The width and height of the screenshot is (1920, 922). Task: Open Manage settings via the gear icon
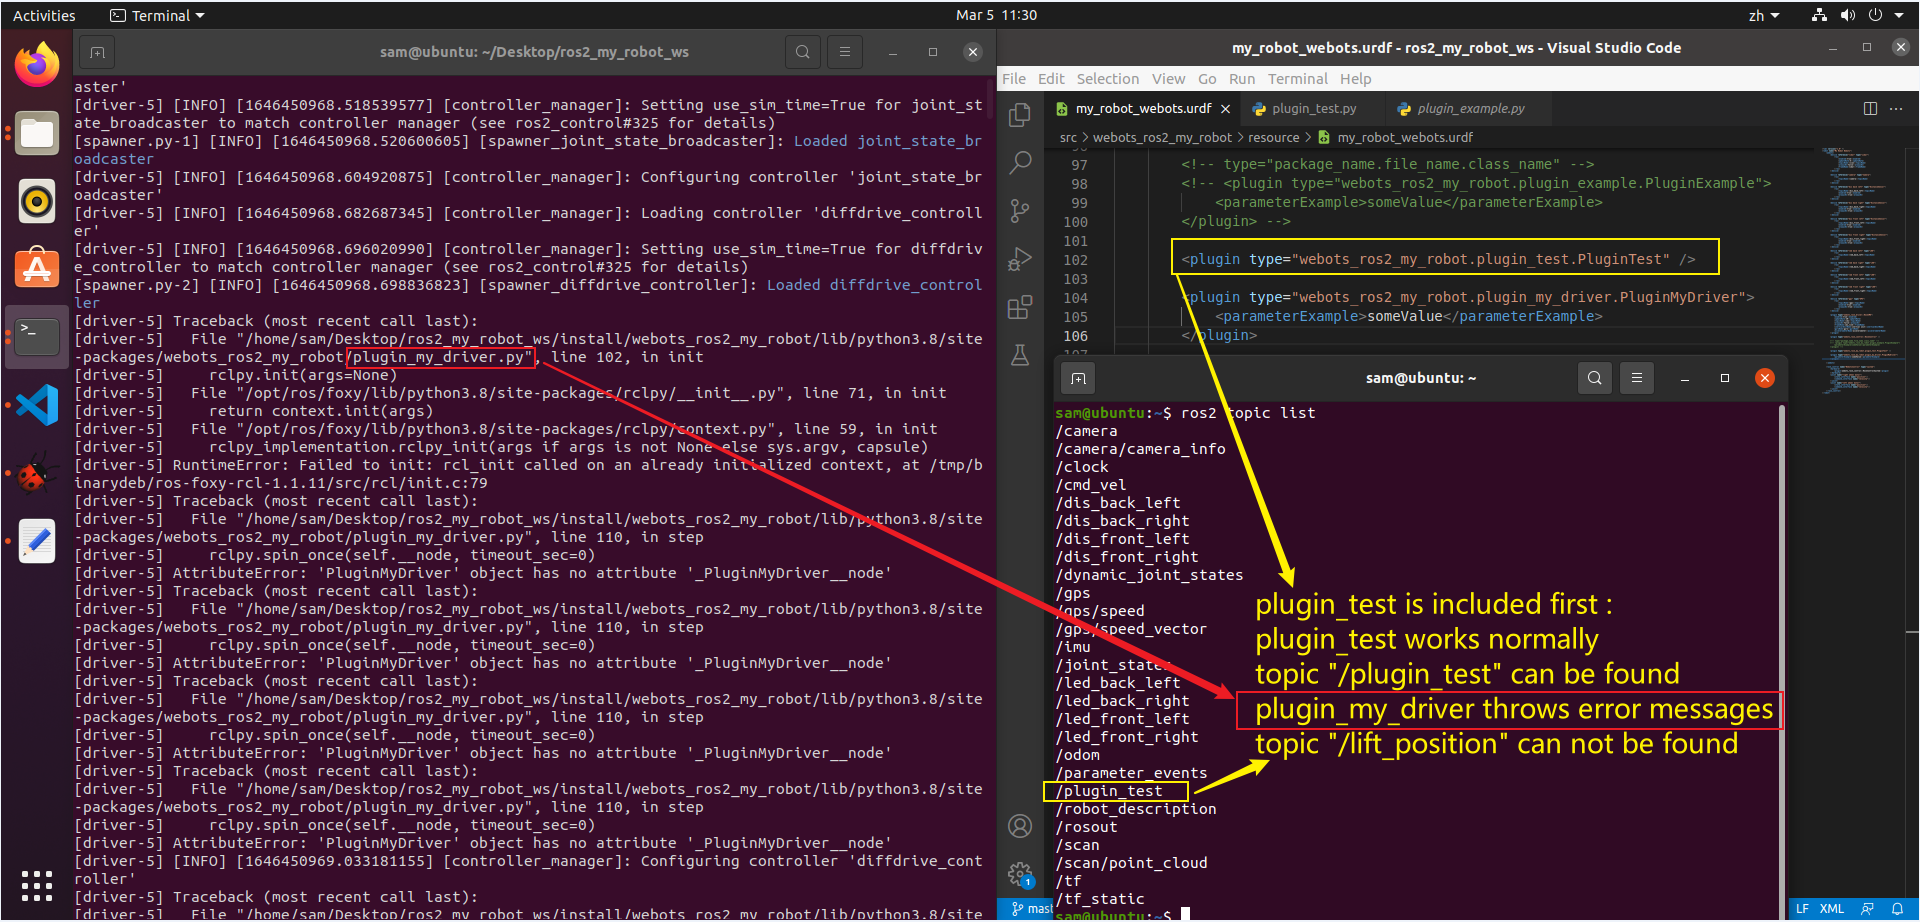(x=1020, y=872)
